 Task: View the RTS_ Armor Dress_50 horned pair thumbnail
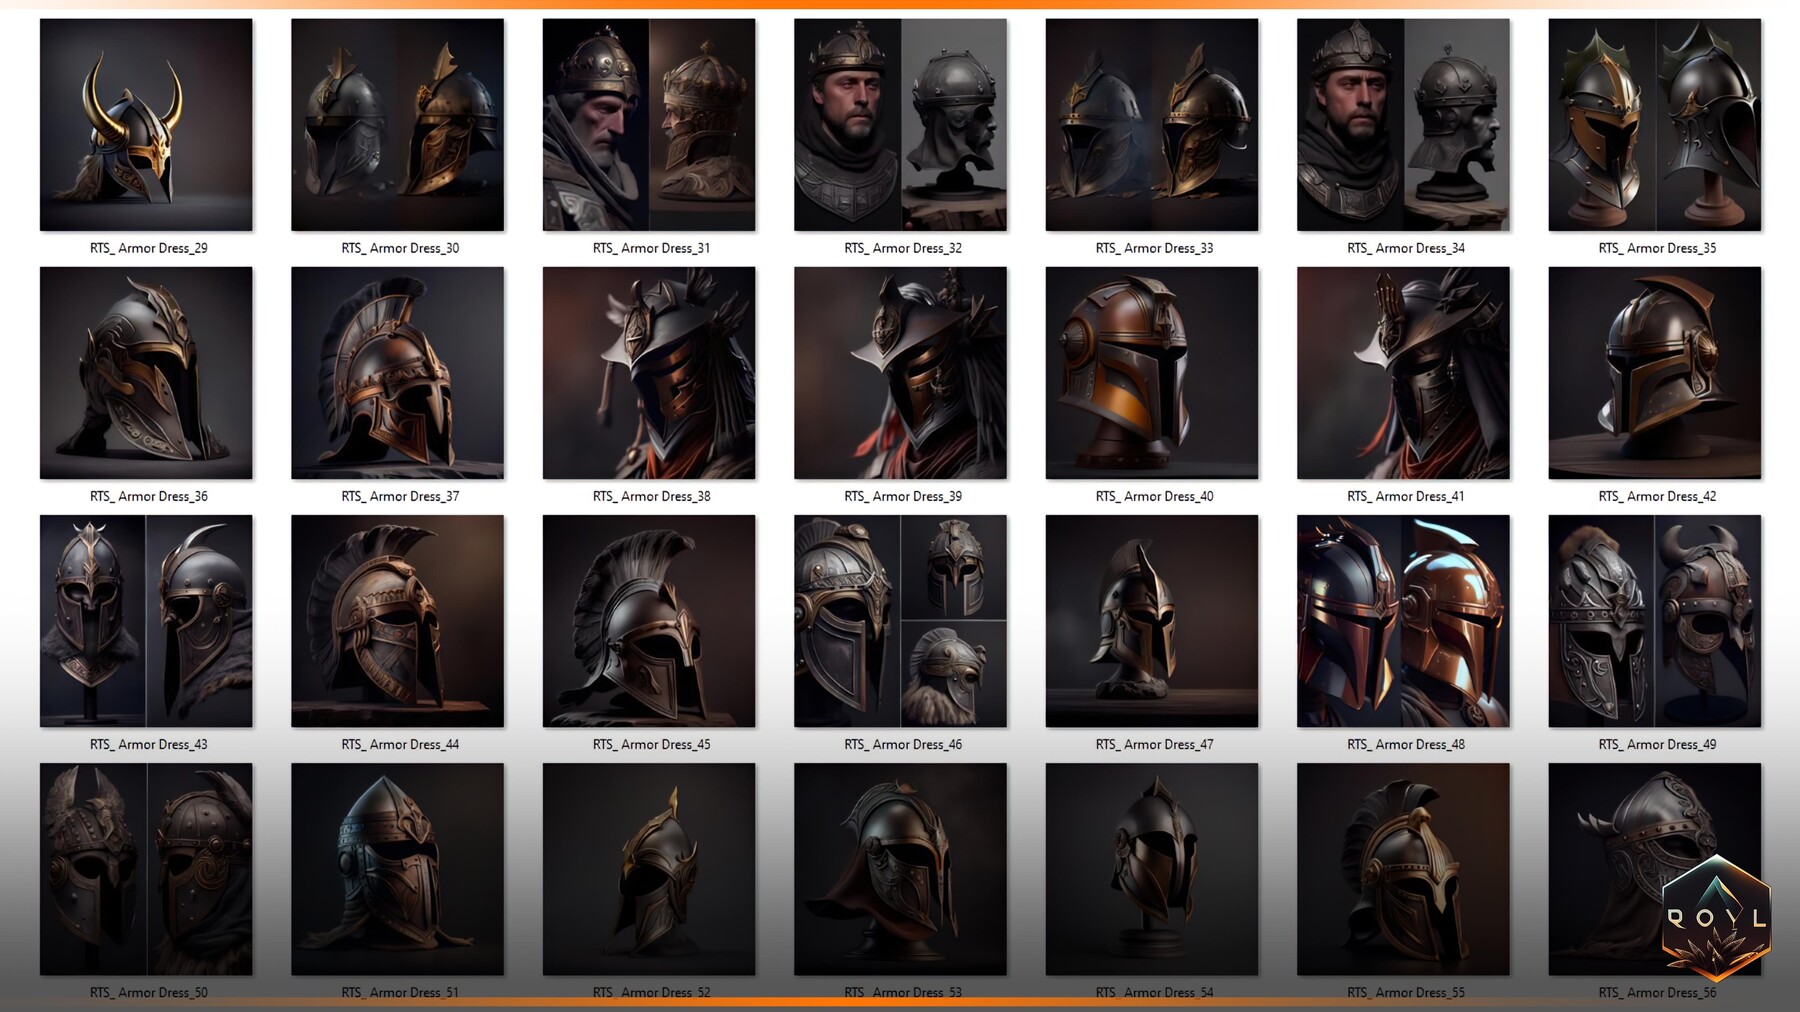[x=146, y=868]
